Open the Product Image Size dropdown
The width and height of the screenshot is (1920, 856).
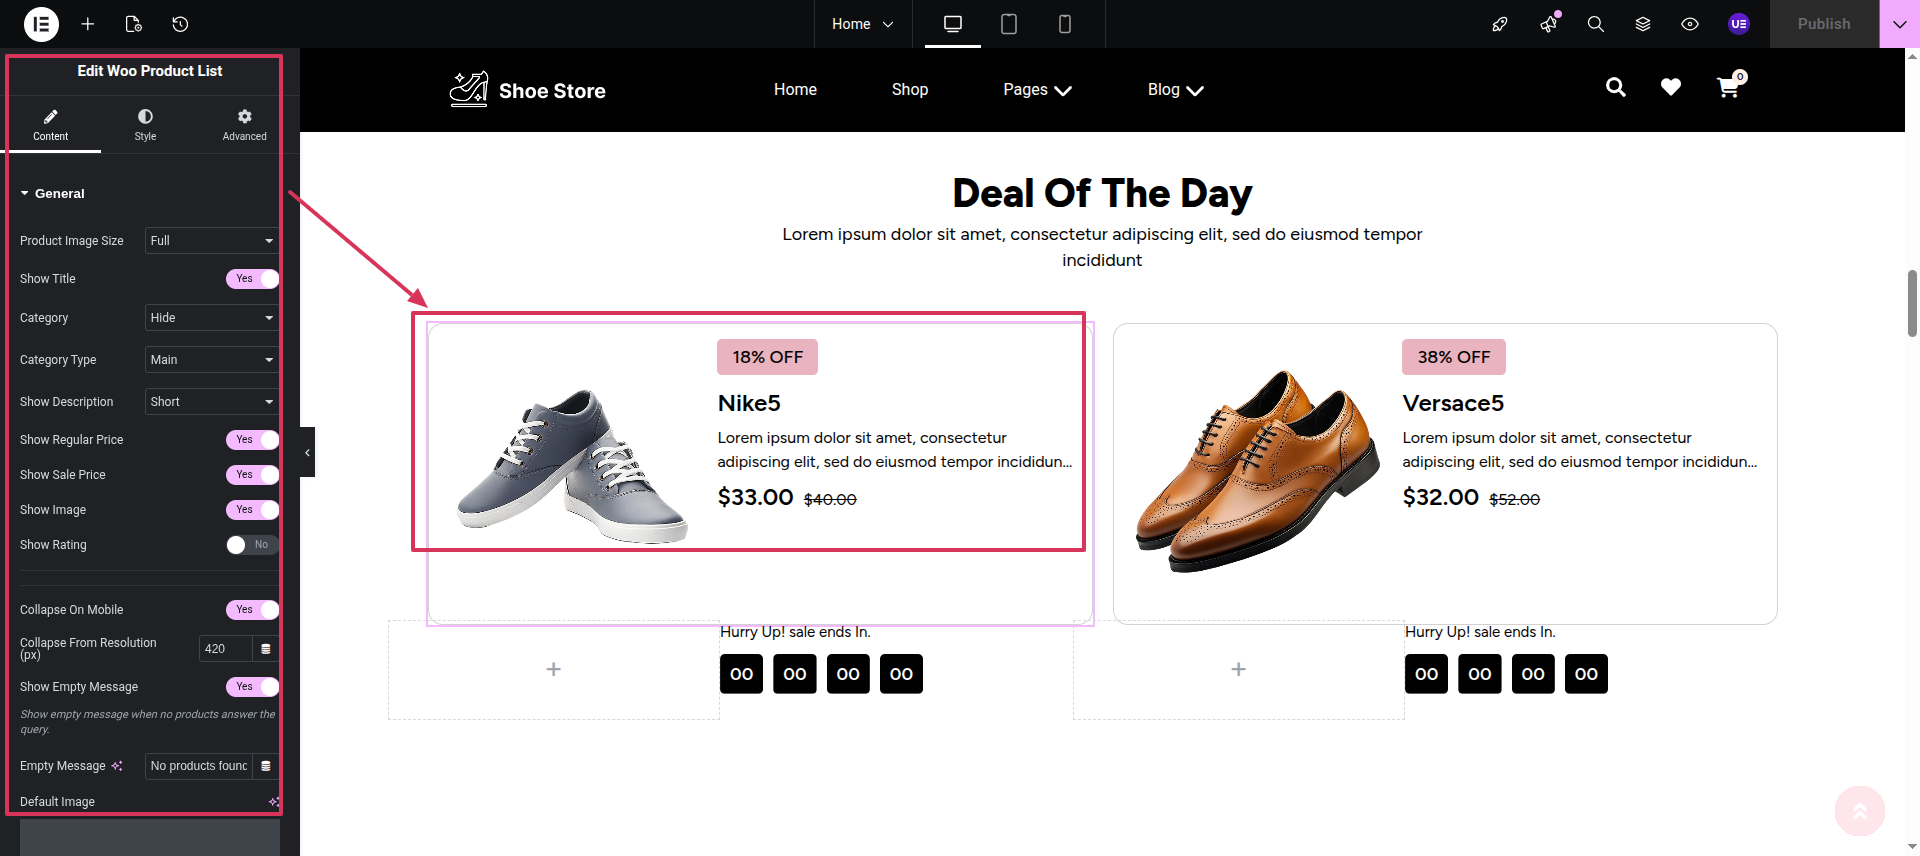[x=211, y=241]
